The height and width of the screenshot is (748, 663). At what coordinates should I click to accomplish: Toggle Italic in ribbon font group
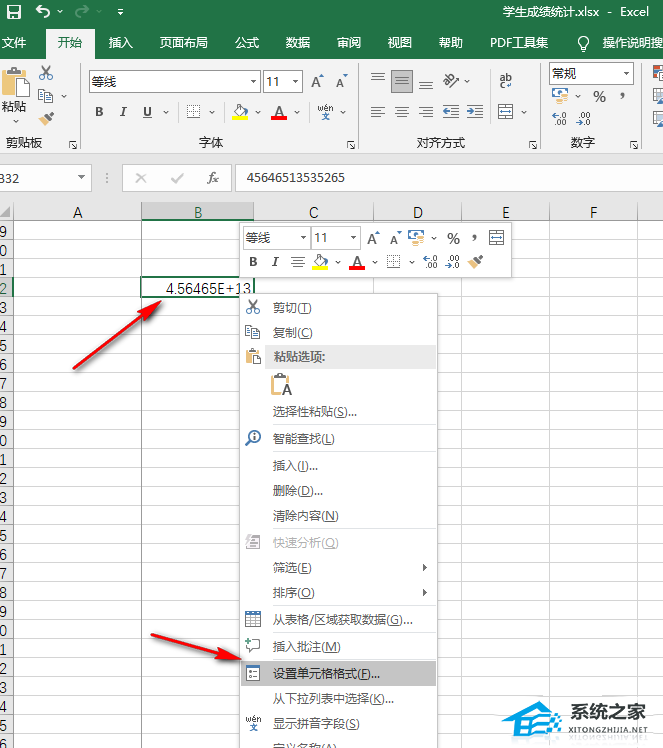click(123, 112)
